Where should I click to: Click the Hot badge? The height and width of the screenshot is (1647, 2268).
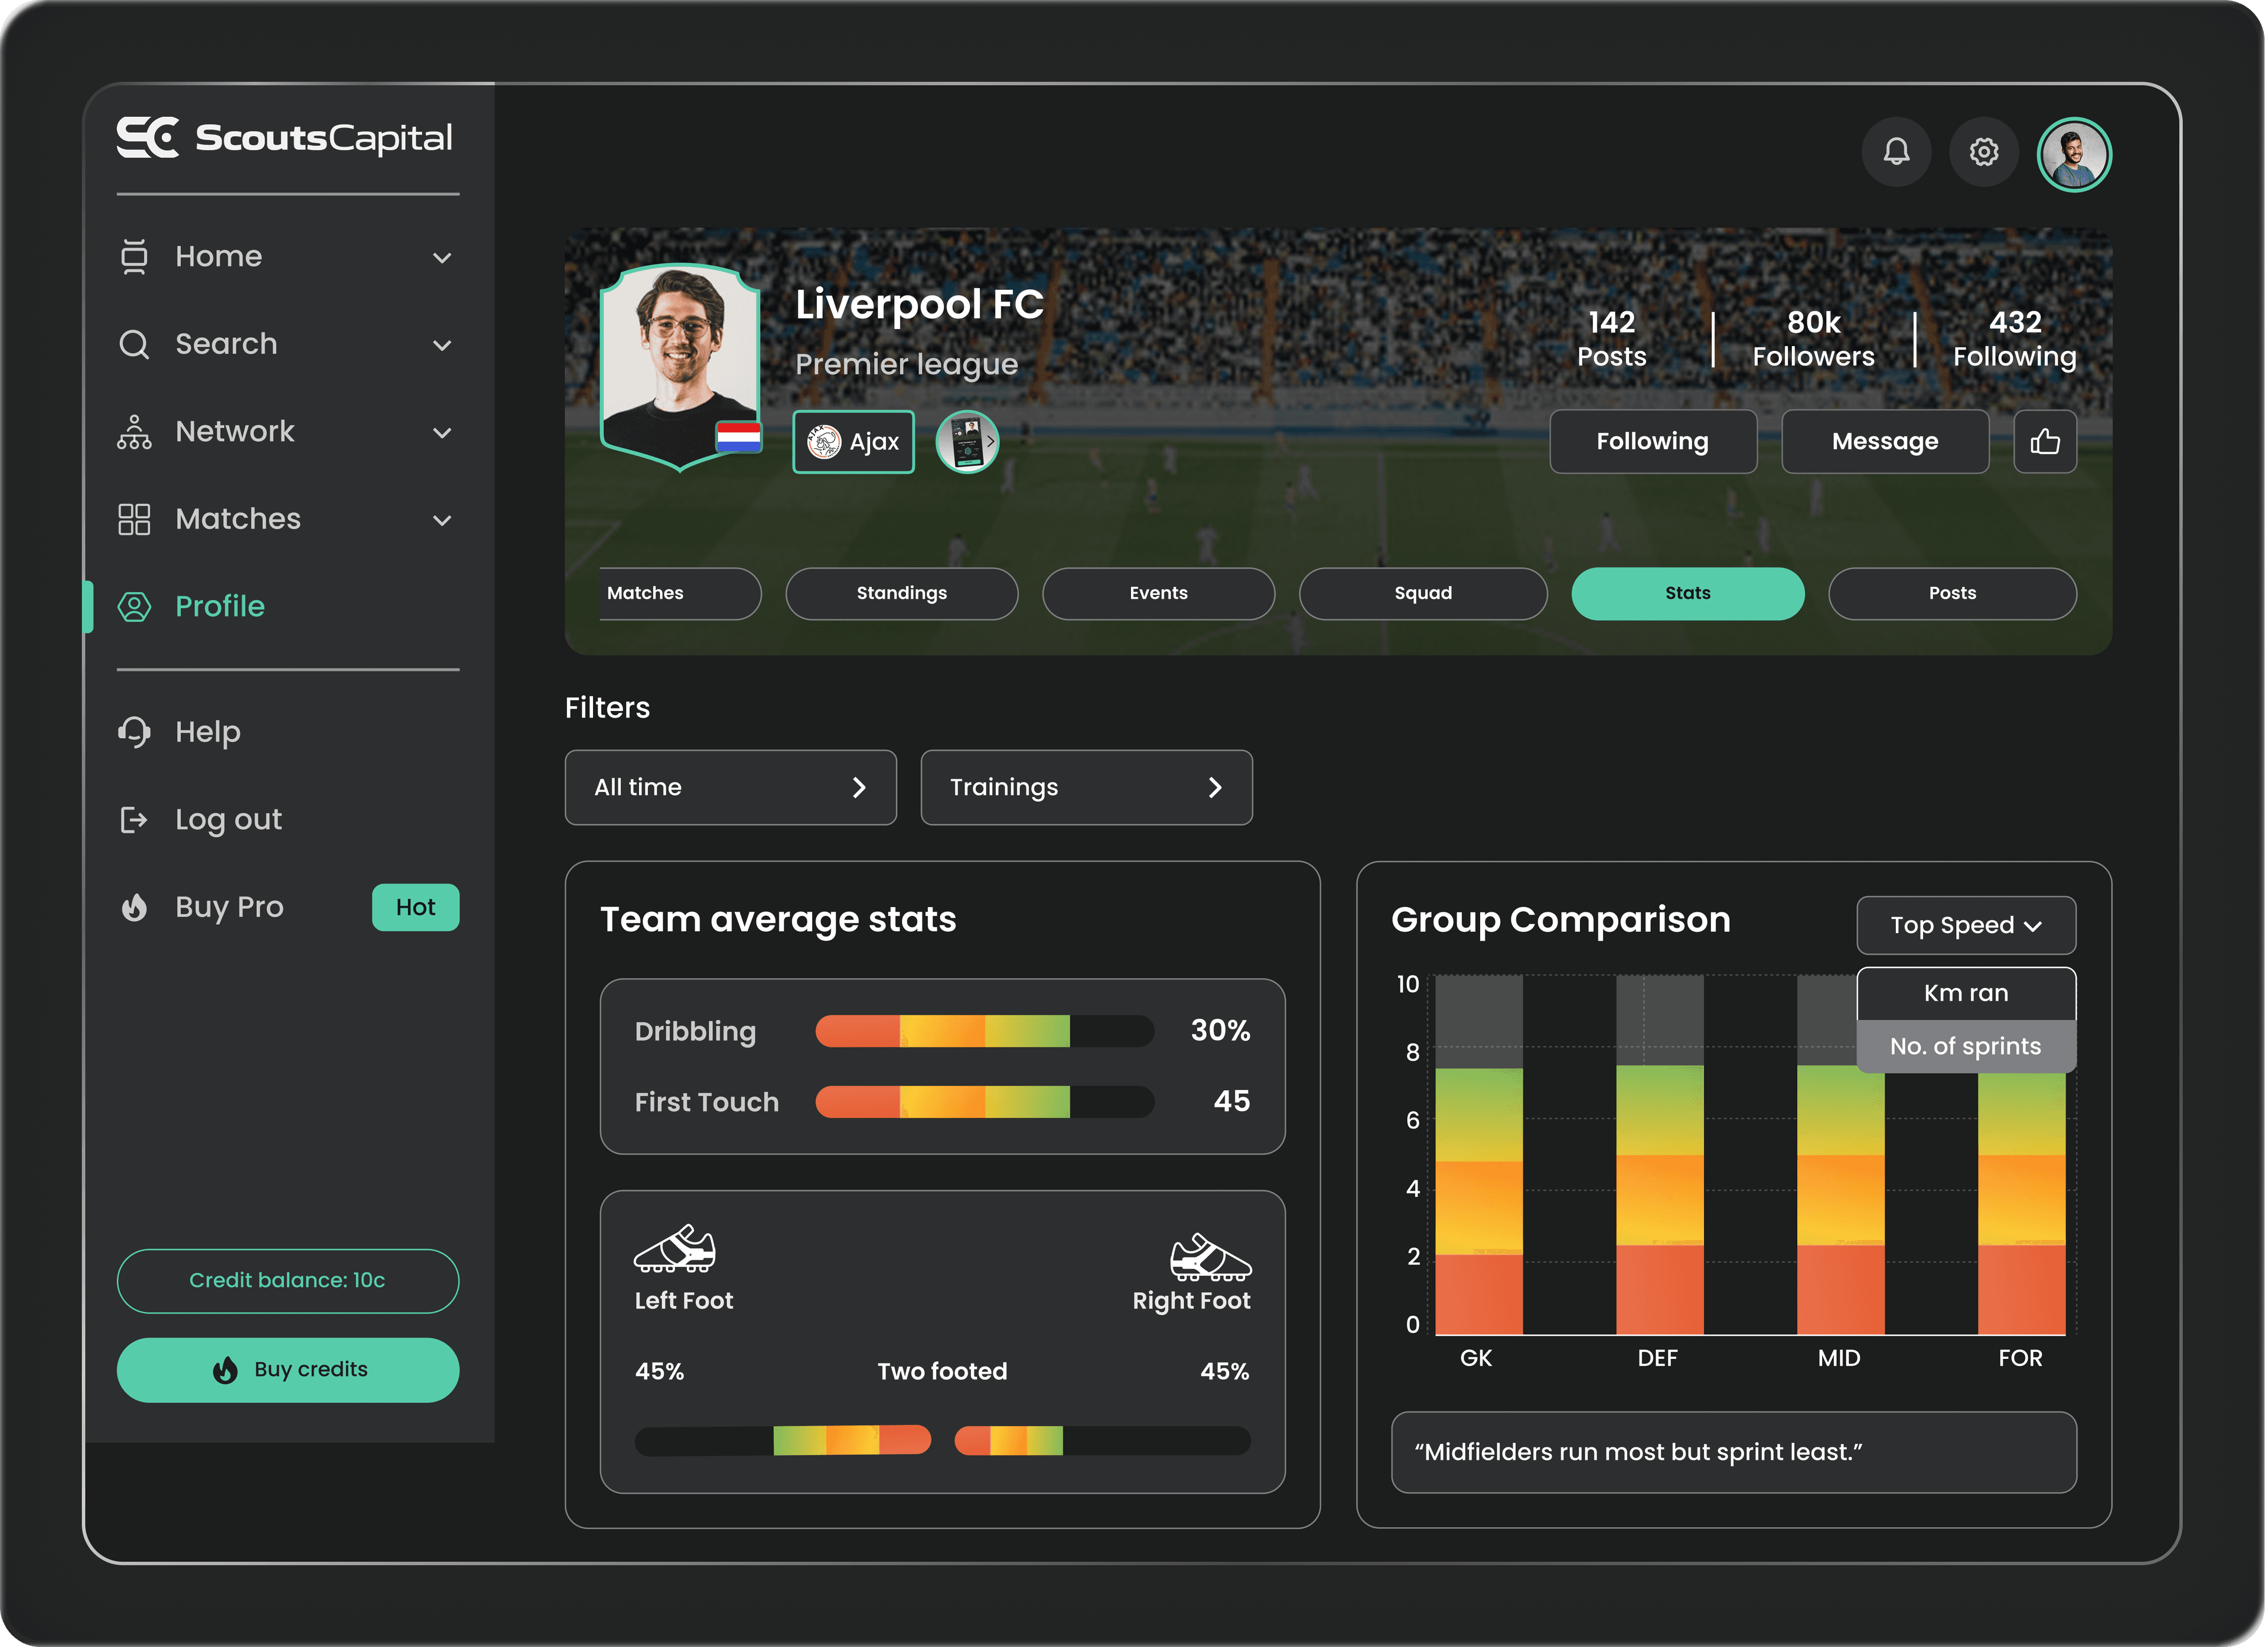[x=415, y=907]
